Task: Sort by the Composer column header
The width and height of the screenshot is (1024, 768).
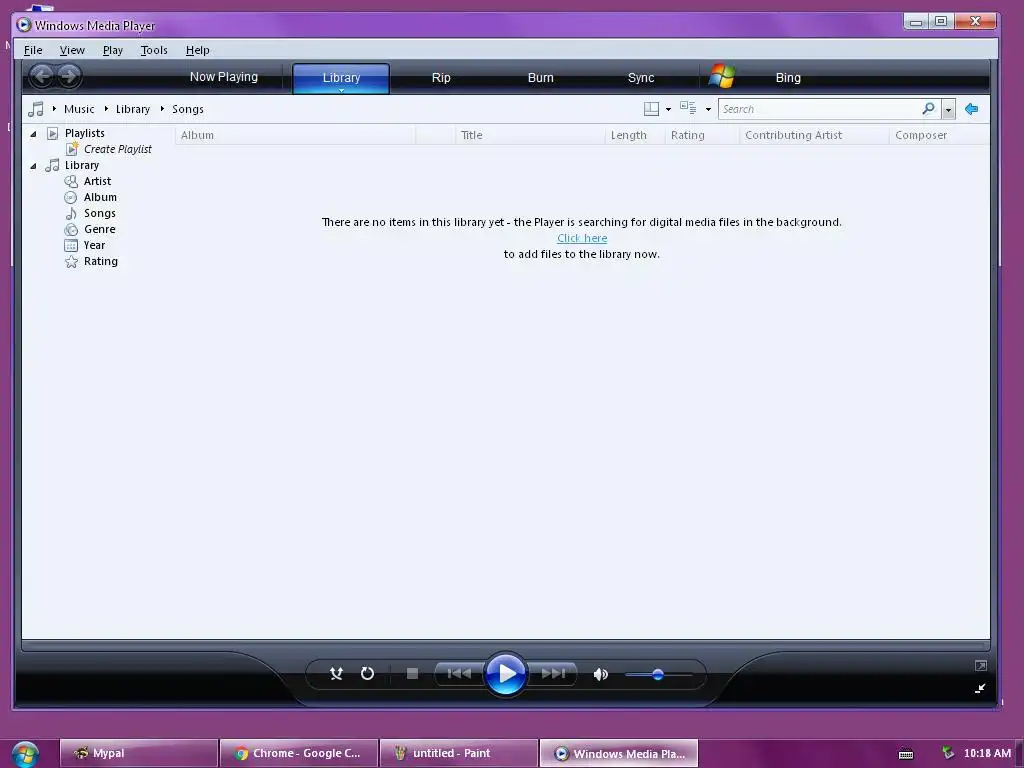Action: [x=939, y=135]
